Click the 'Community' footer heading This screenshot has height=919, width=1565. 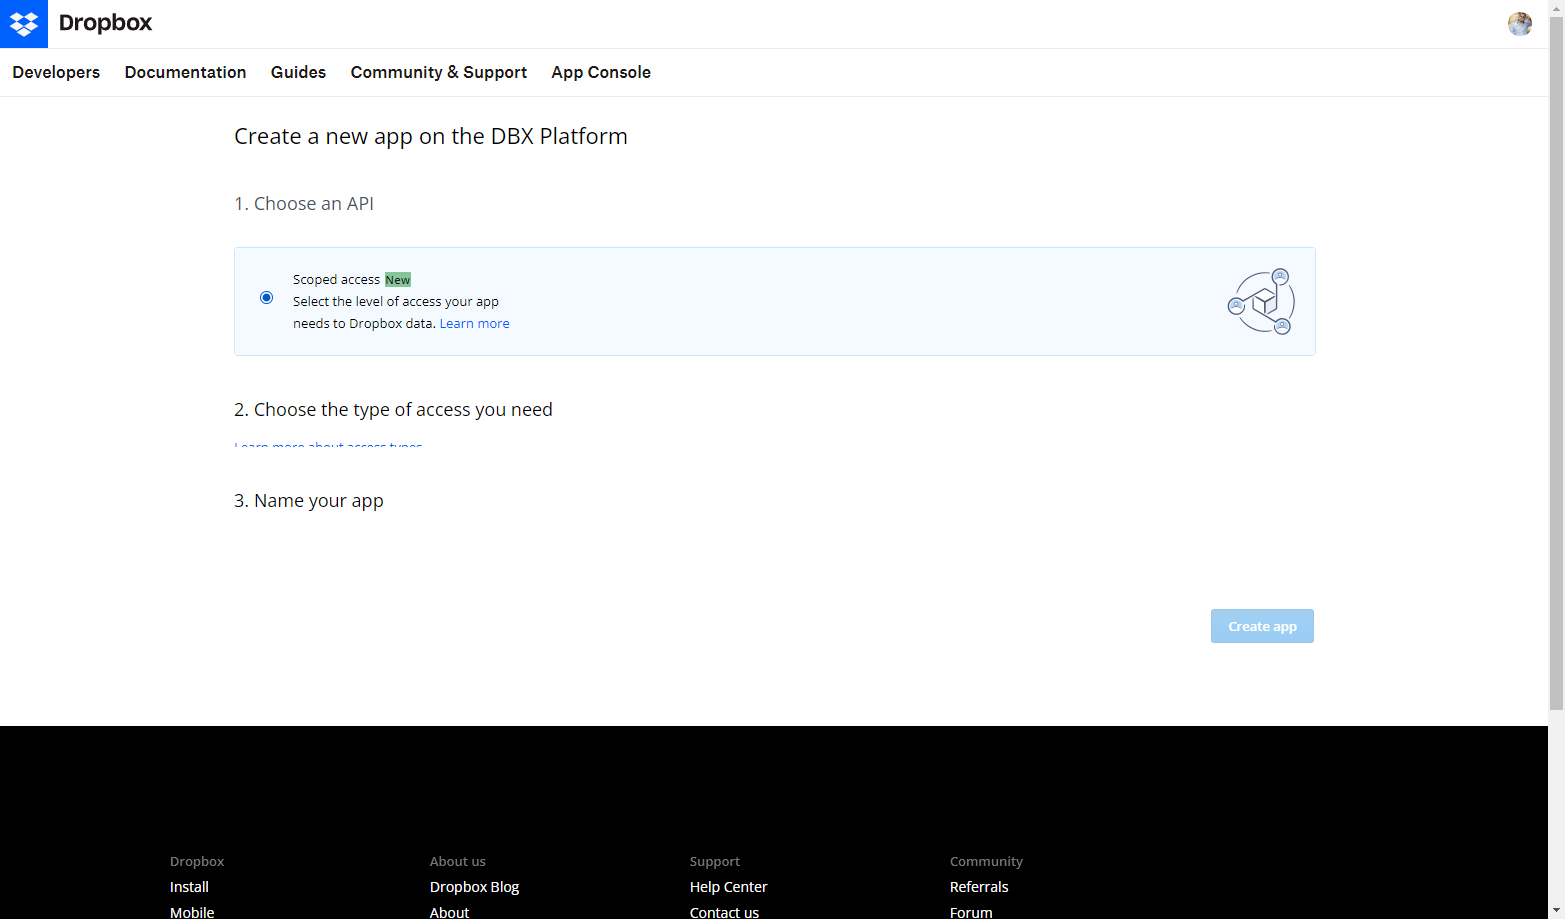coord(986,861)
